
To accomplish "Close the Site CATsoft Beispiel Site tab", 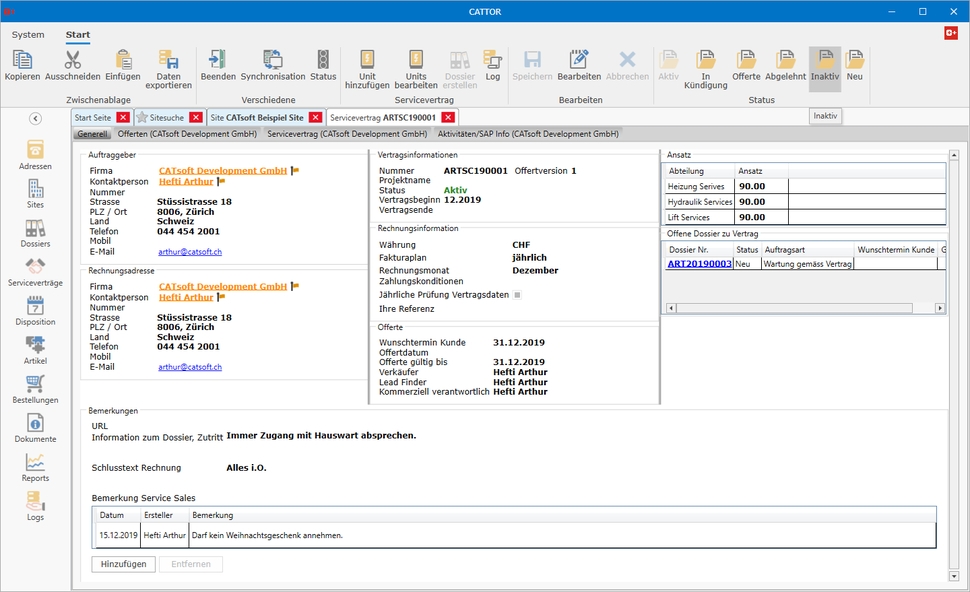I will tap(315, 118).
